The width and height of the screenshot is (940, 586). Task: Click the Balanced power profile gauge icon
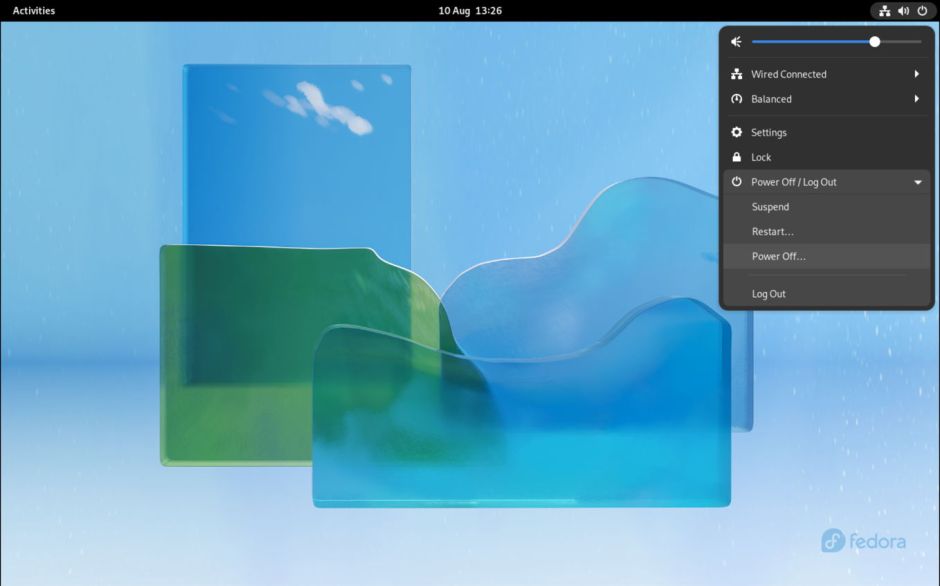click(737, 99)
